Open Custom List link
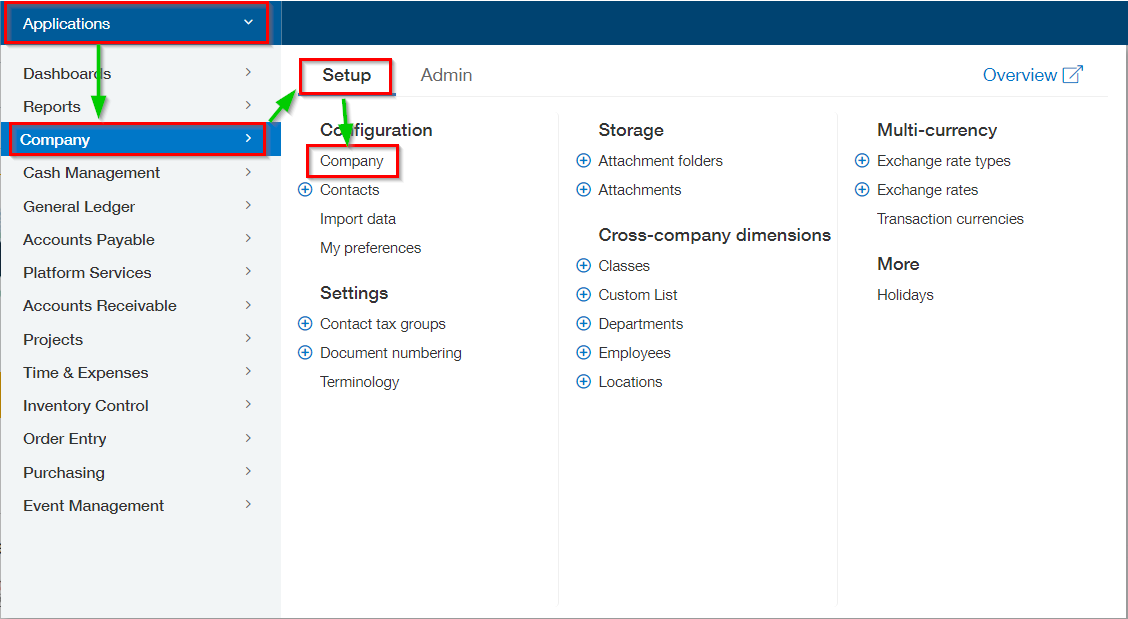The width and height of the screenshot is (1128, 619). point(638,294)
